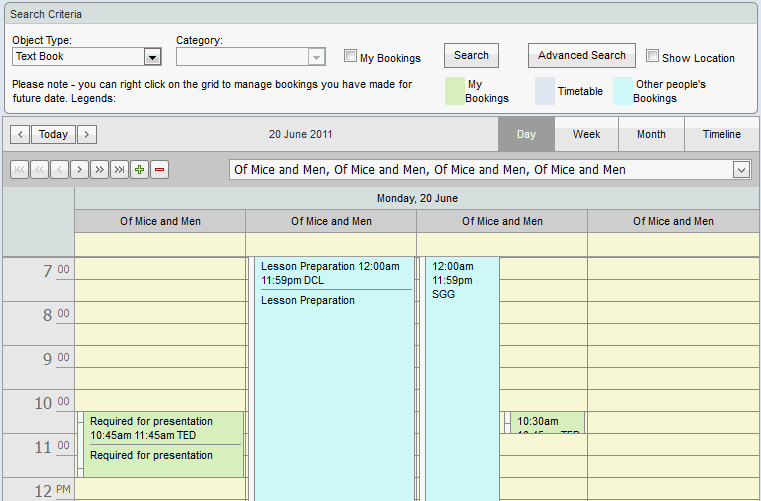Click the 20 June 2011 date label
This screenshot has height=501, width=761.
tap(300, 134)
